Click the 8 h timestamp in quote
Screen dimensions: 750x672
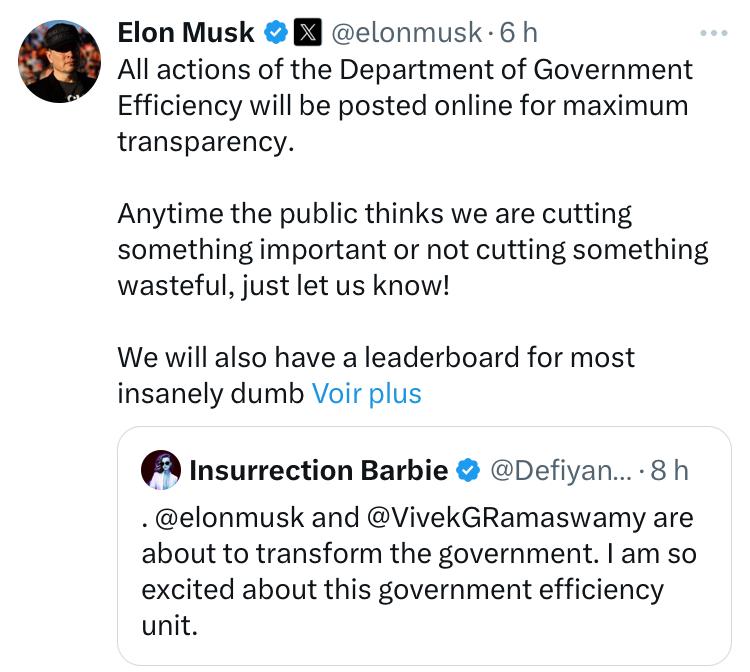point(669,470)
